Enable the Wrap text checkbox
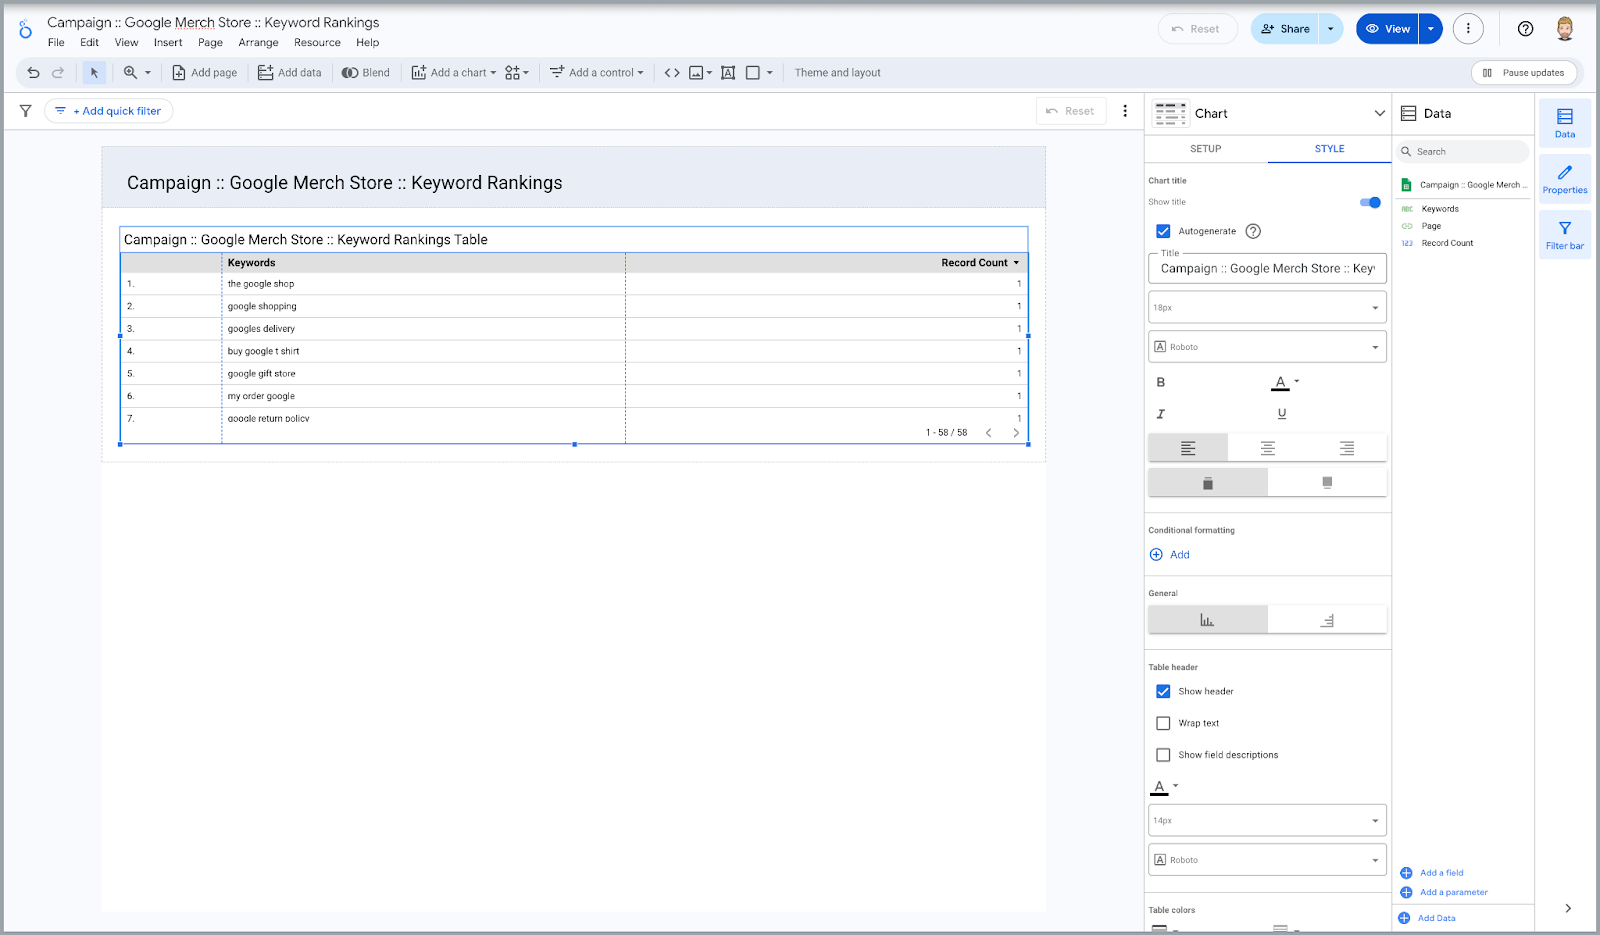The height and width of the screenshot is (935, 1600). (1163, 723)
